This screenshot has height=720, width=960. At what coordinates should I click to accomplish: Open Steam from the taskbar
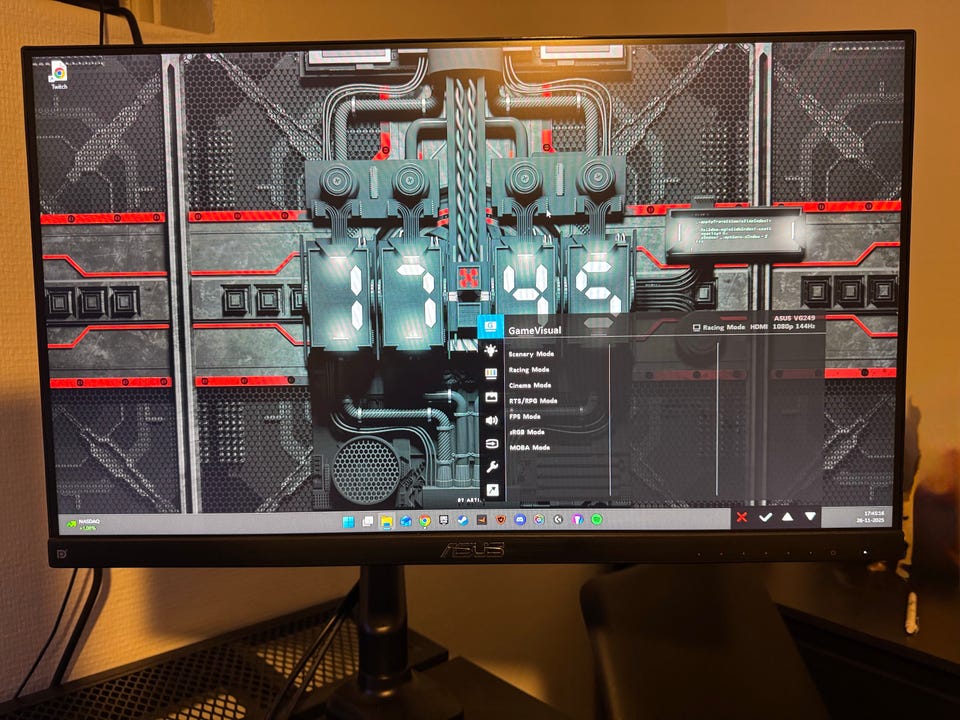463,520
